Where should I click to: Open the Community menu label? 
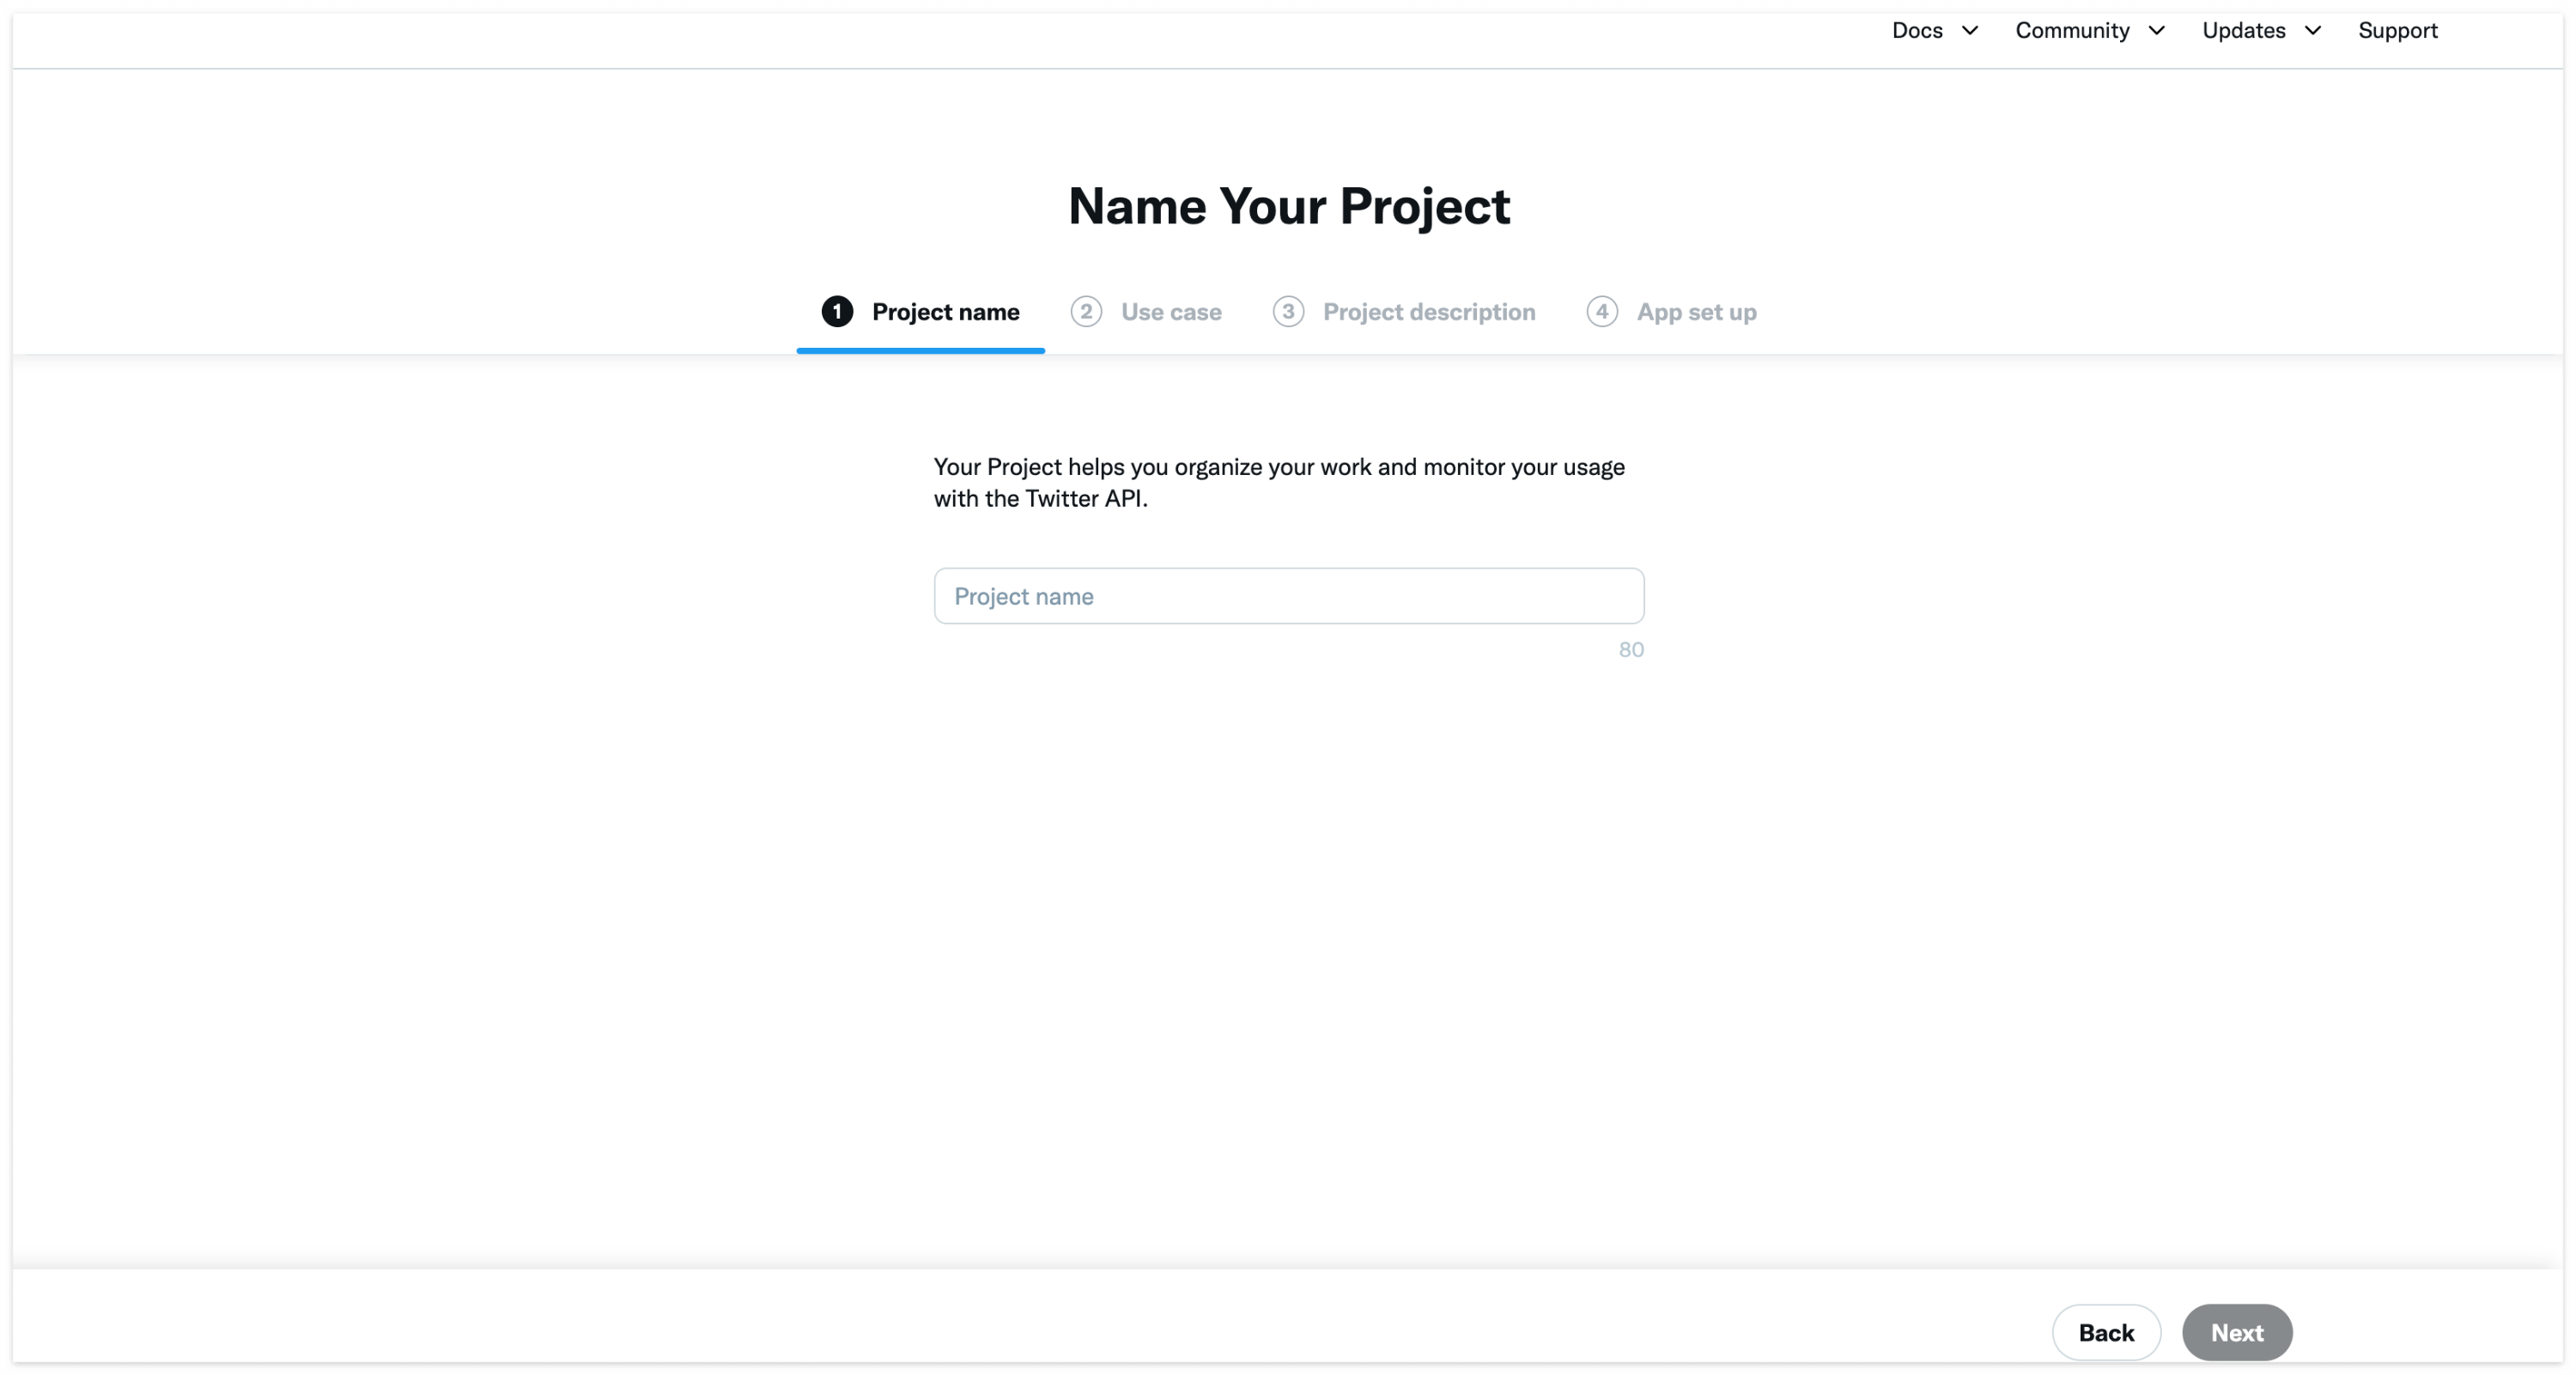2072,31
